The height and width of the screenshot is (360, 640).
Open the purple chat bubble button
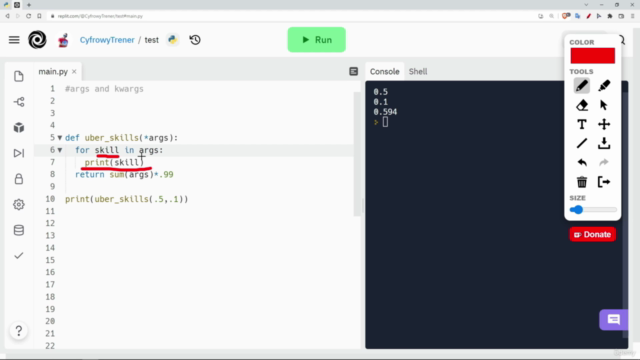(613, 320)
